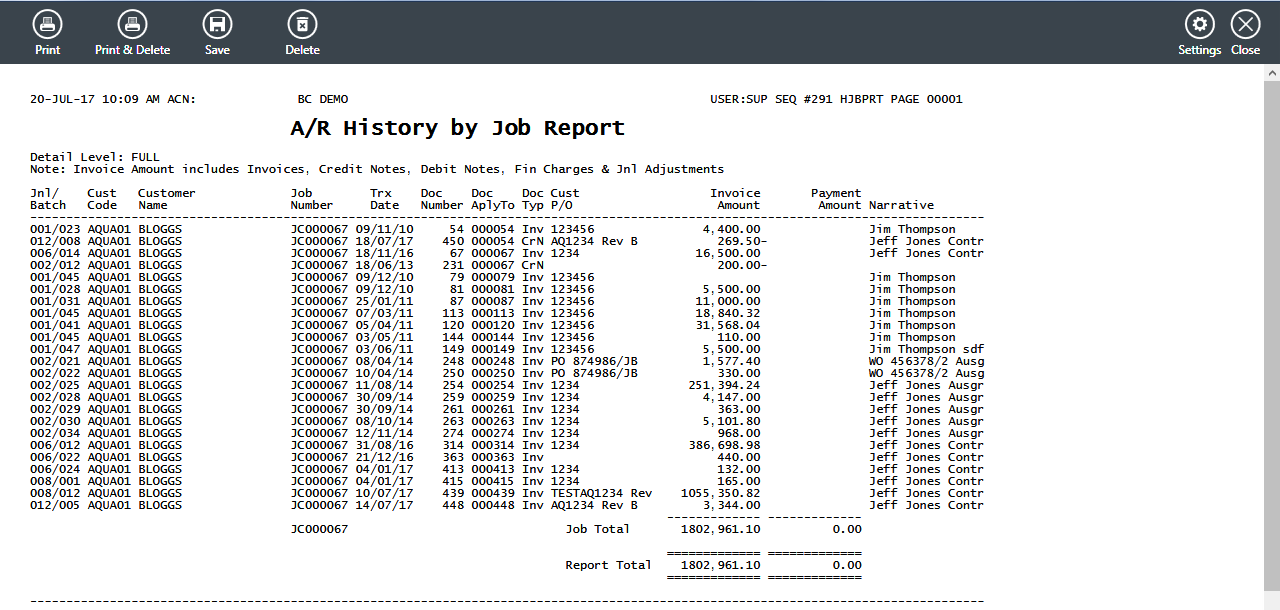Click the "Trx Date" column header
Viewport: 1280px width, 610px height.
(x=385, y=199)
